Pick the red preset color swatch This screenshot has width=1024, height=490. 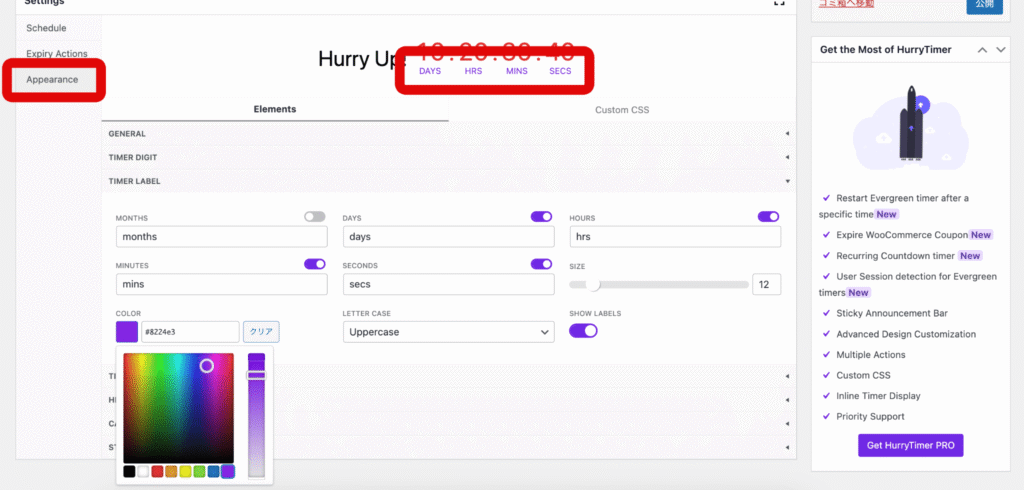click(x=157, y=471)
